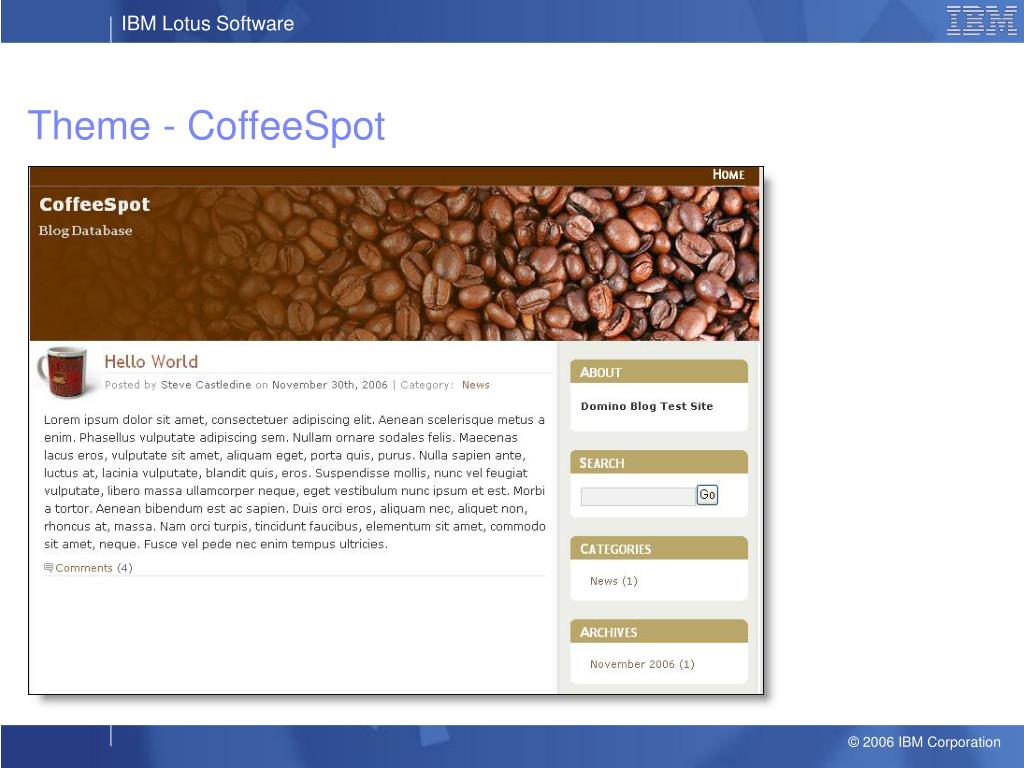Click the Lorem ipsum post body paragraph

coord(295,481)
